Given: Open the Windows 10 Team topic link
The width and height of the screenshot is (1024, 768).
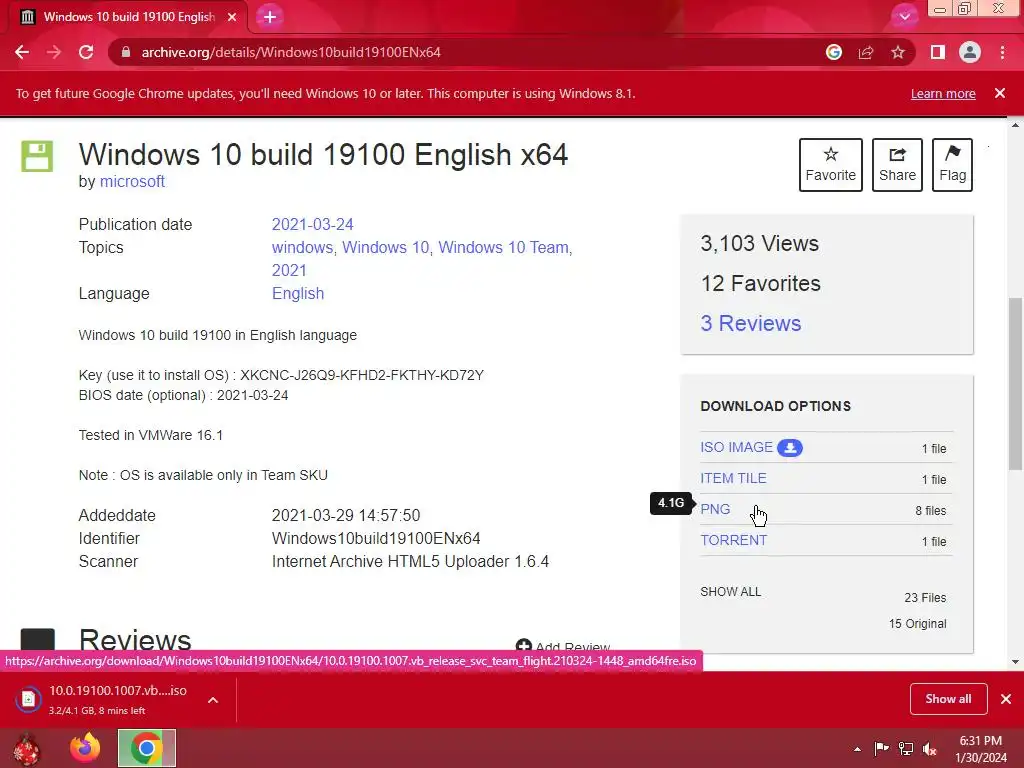Looking at the screenshot, I should click(x=503, y=248).
